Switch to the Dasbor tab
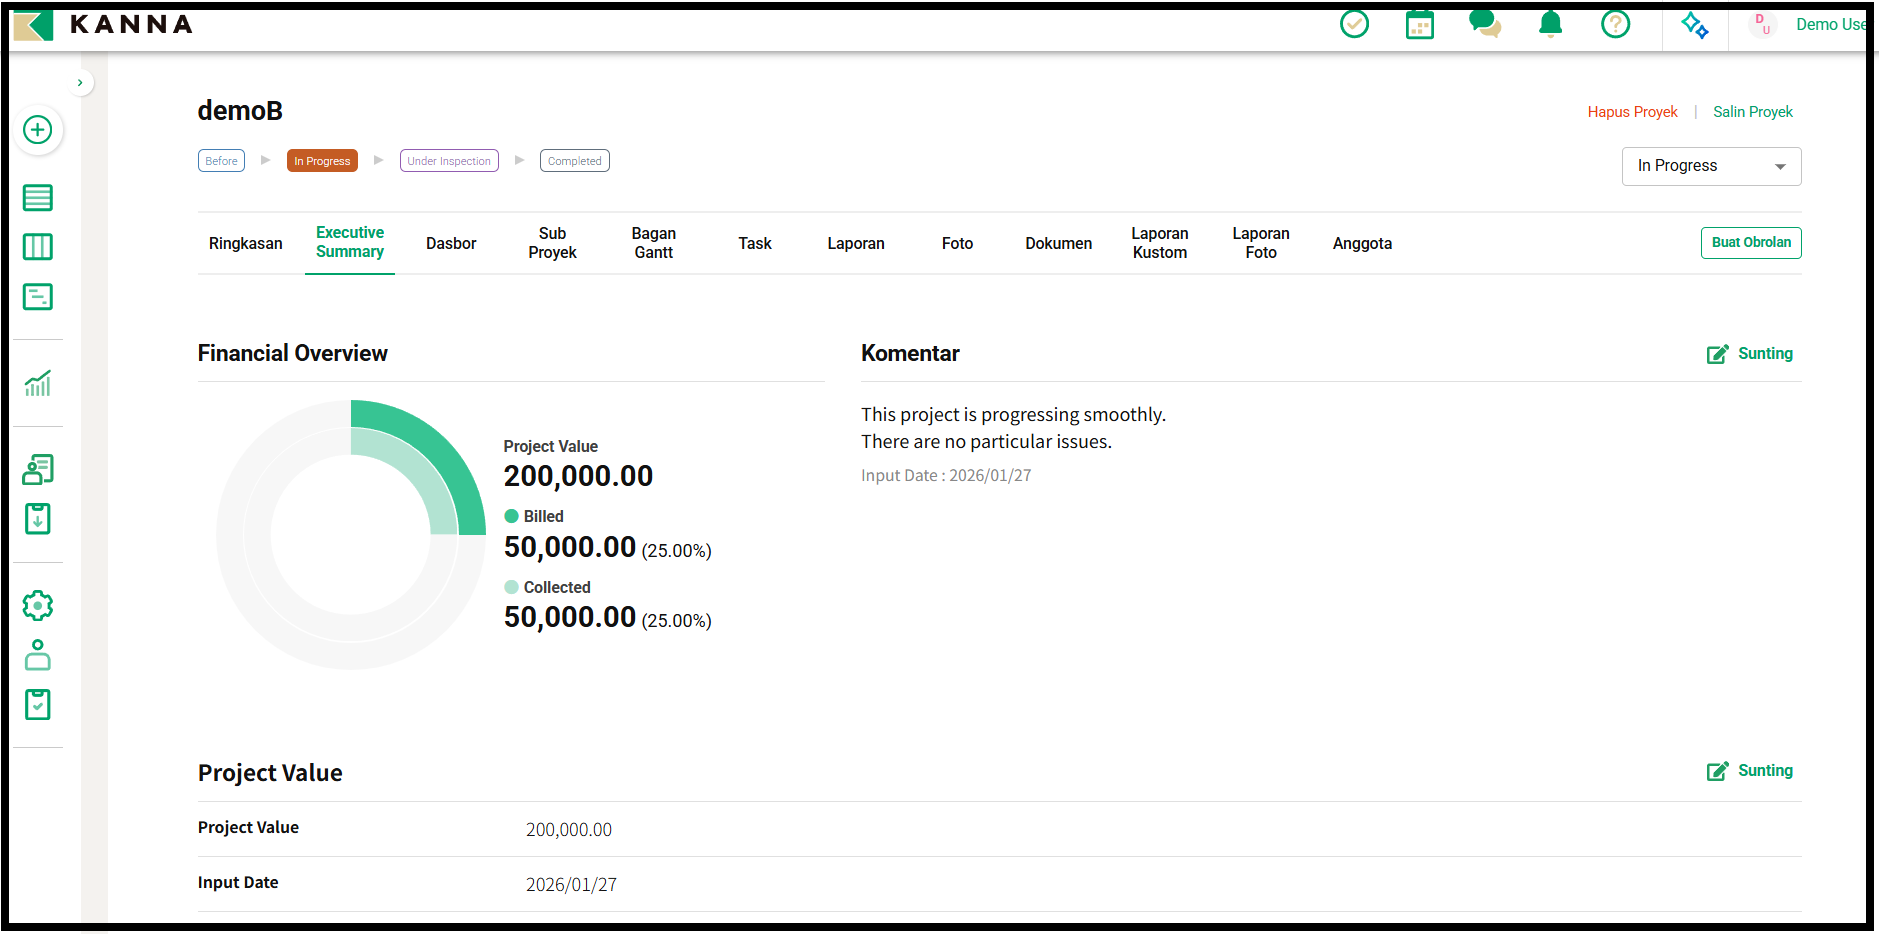 (451, 243)
